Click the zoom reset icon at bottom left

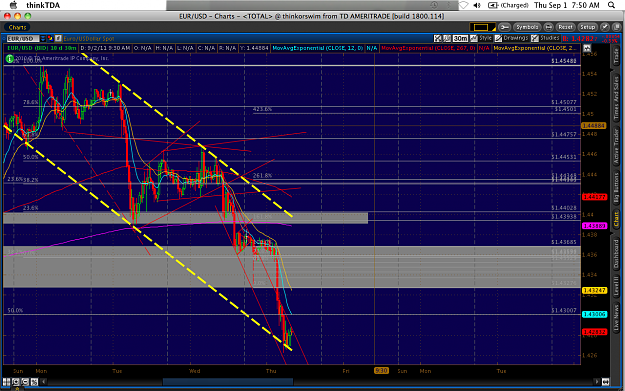(34, 382)
